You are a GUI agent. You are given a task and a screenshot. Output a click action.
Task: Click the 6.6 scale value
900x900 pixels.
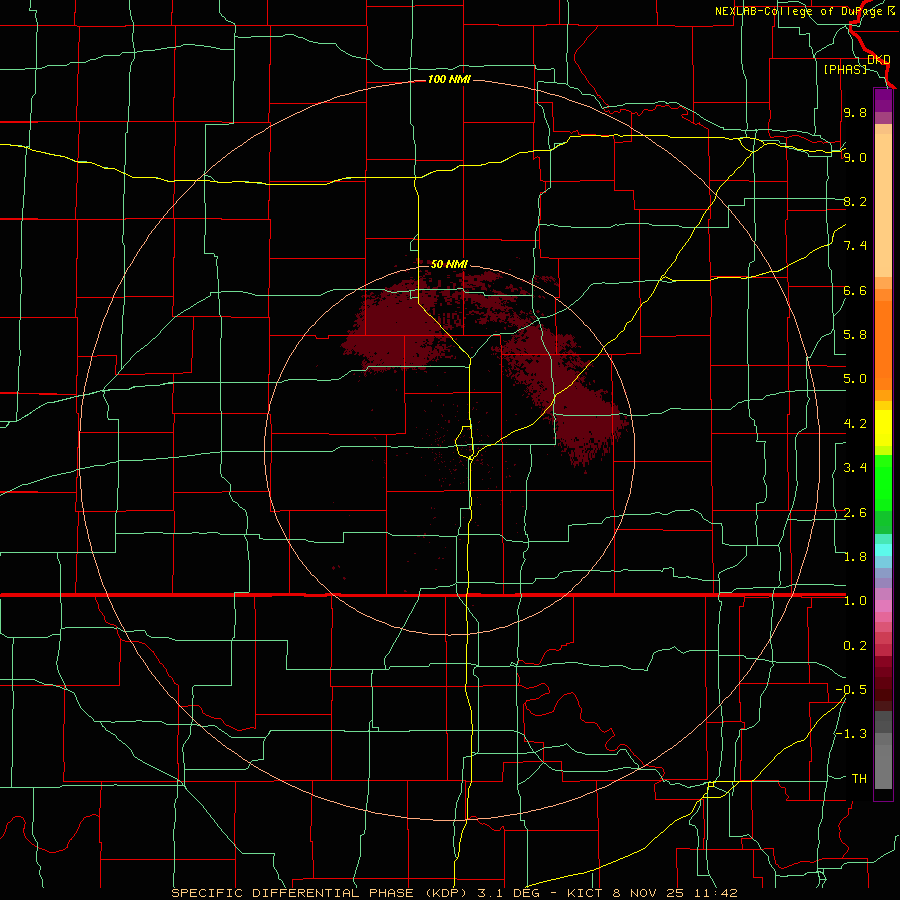[855, 290]
